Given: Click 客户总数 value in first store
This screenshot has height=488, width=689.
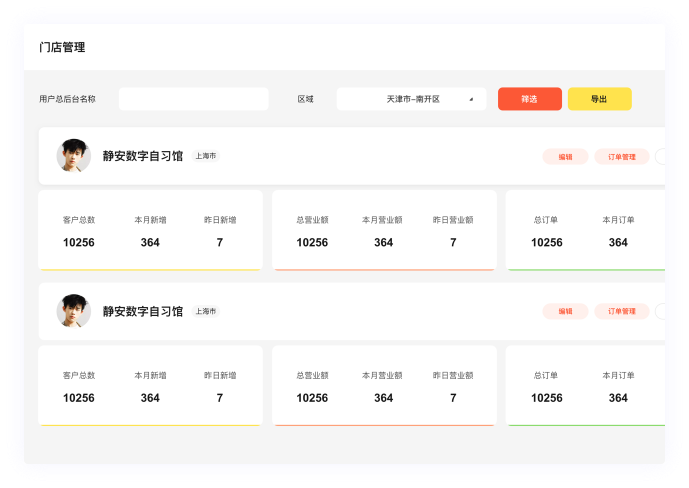Looking at the screenshot, I should coord(79,242).
